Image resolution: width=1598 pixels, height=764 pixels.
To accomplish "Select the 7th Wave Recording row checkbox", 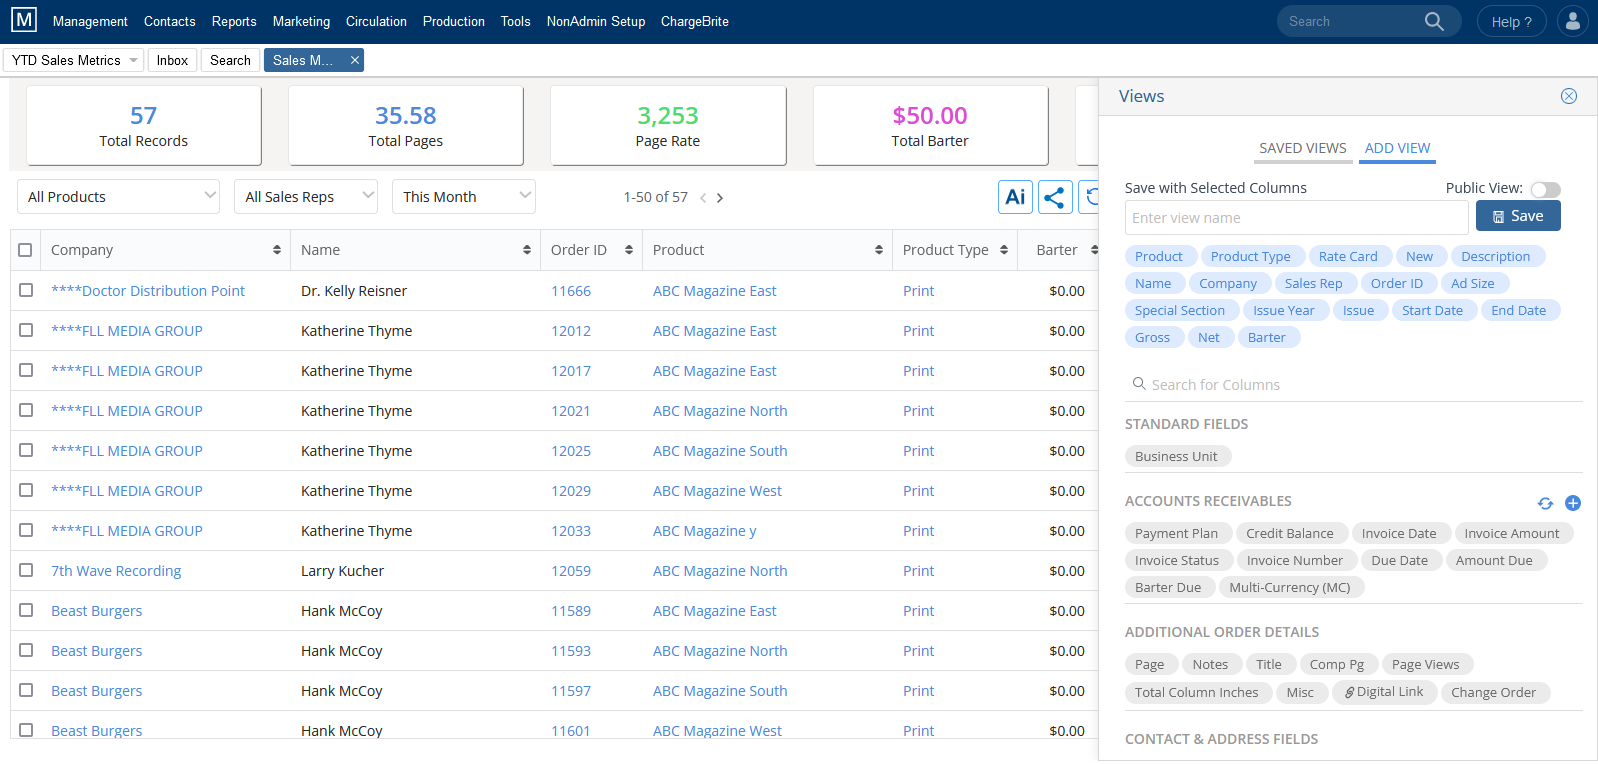I will coord(26,570).
